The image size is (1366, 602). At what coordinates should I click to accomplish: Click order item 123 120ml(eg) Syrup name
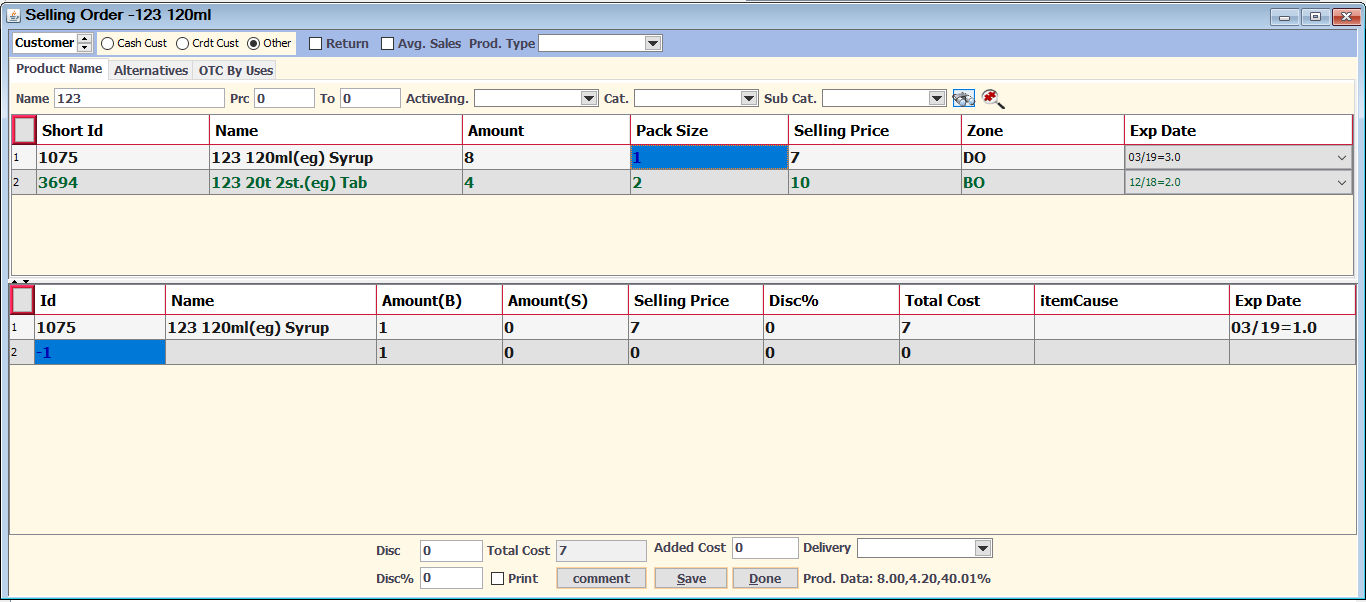(x=271, y=327)
